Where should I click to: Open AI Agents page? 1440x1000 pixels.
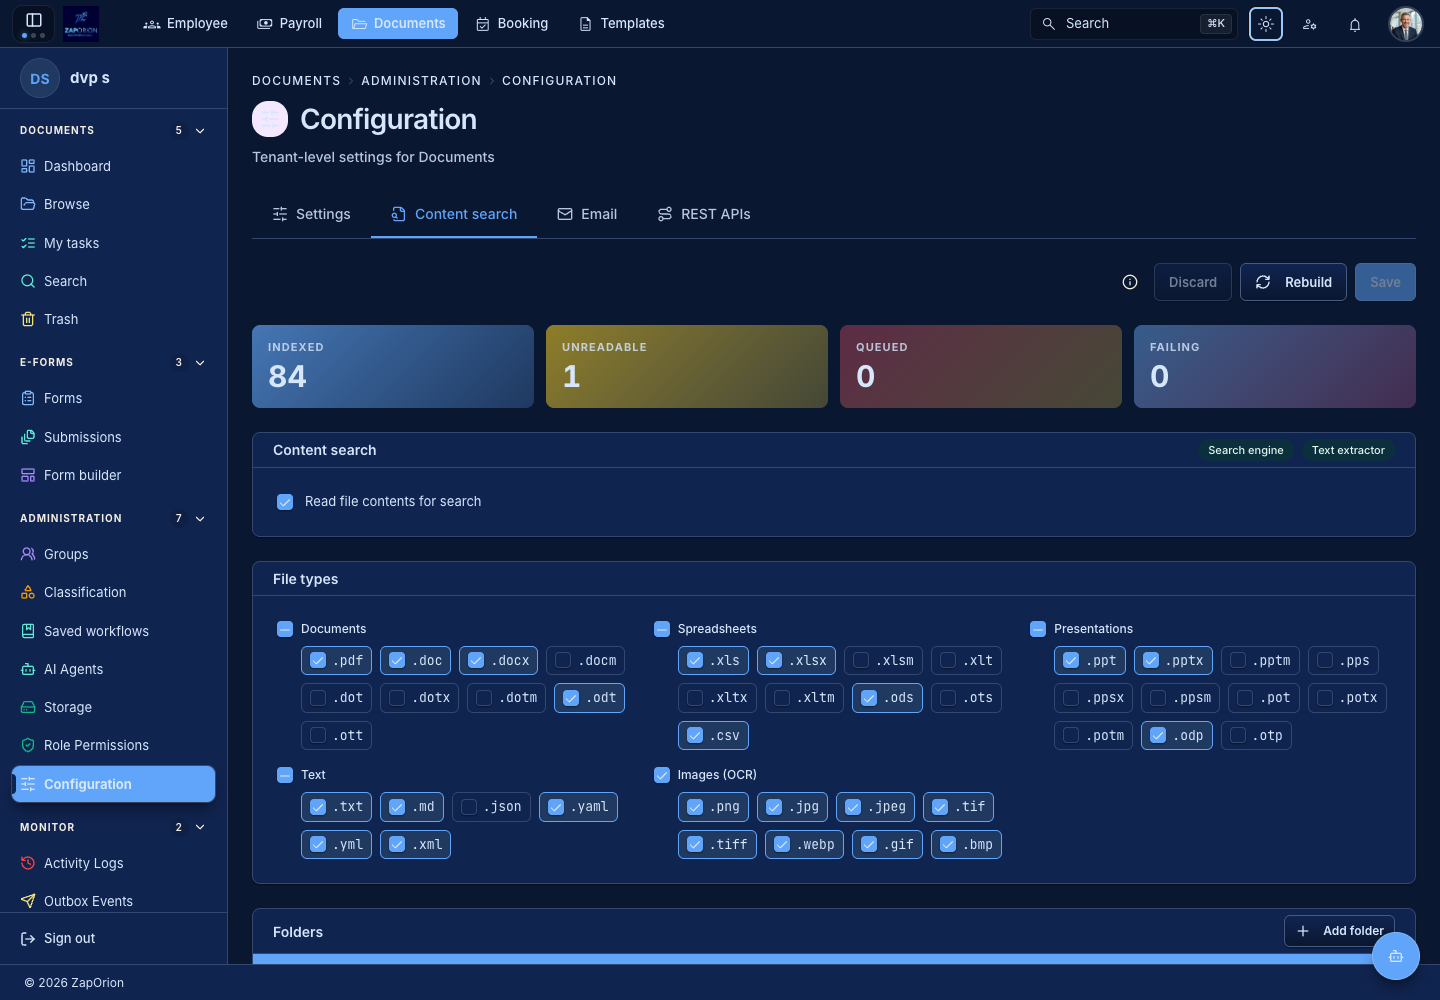pos(113,669)
